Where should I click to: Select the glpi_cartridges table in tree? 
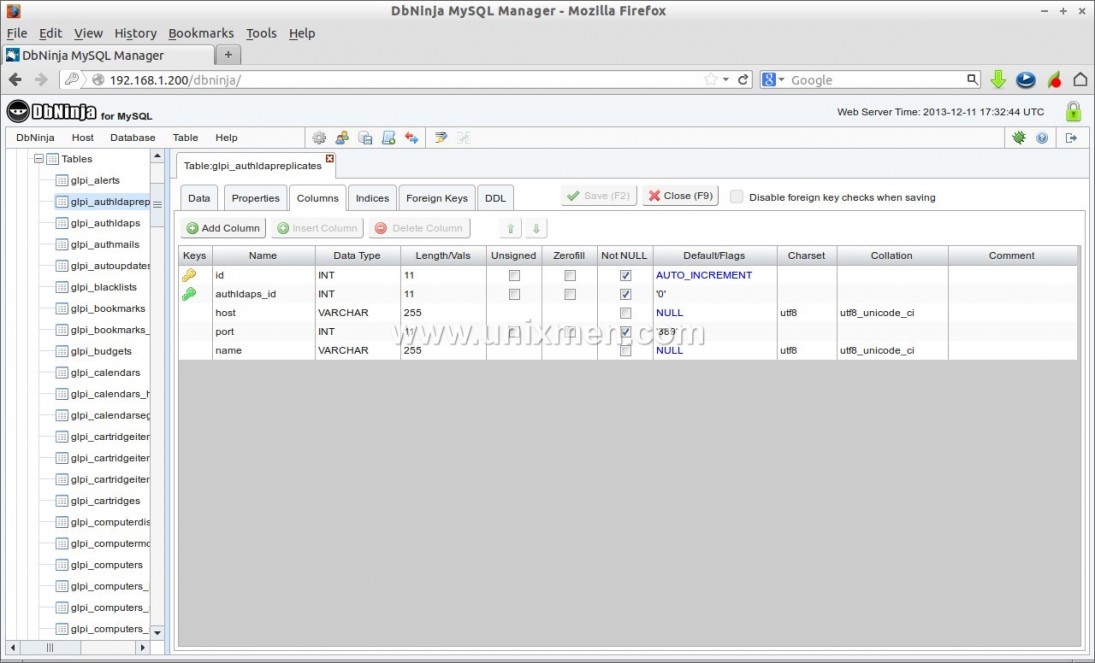pyautogui.click(x=105, y=501)
